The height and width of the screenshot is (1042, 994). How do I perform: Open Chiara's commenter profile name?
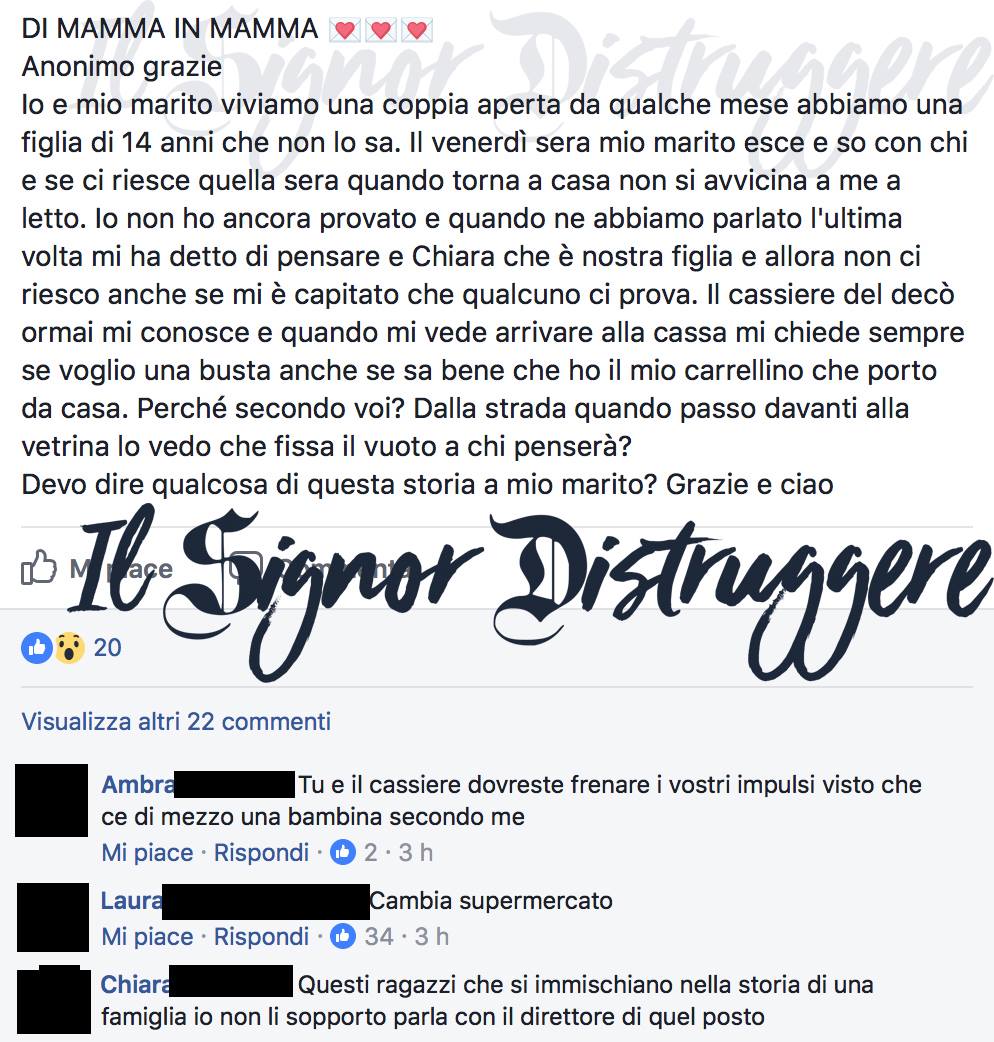(x=135, y=985)
